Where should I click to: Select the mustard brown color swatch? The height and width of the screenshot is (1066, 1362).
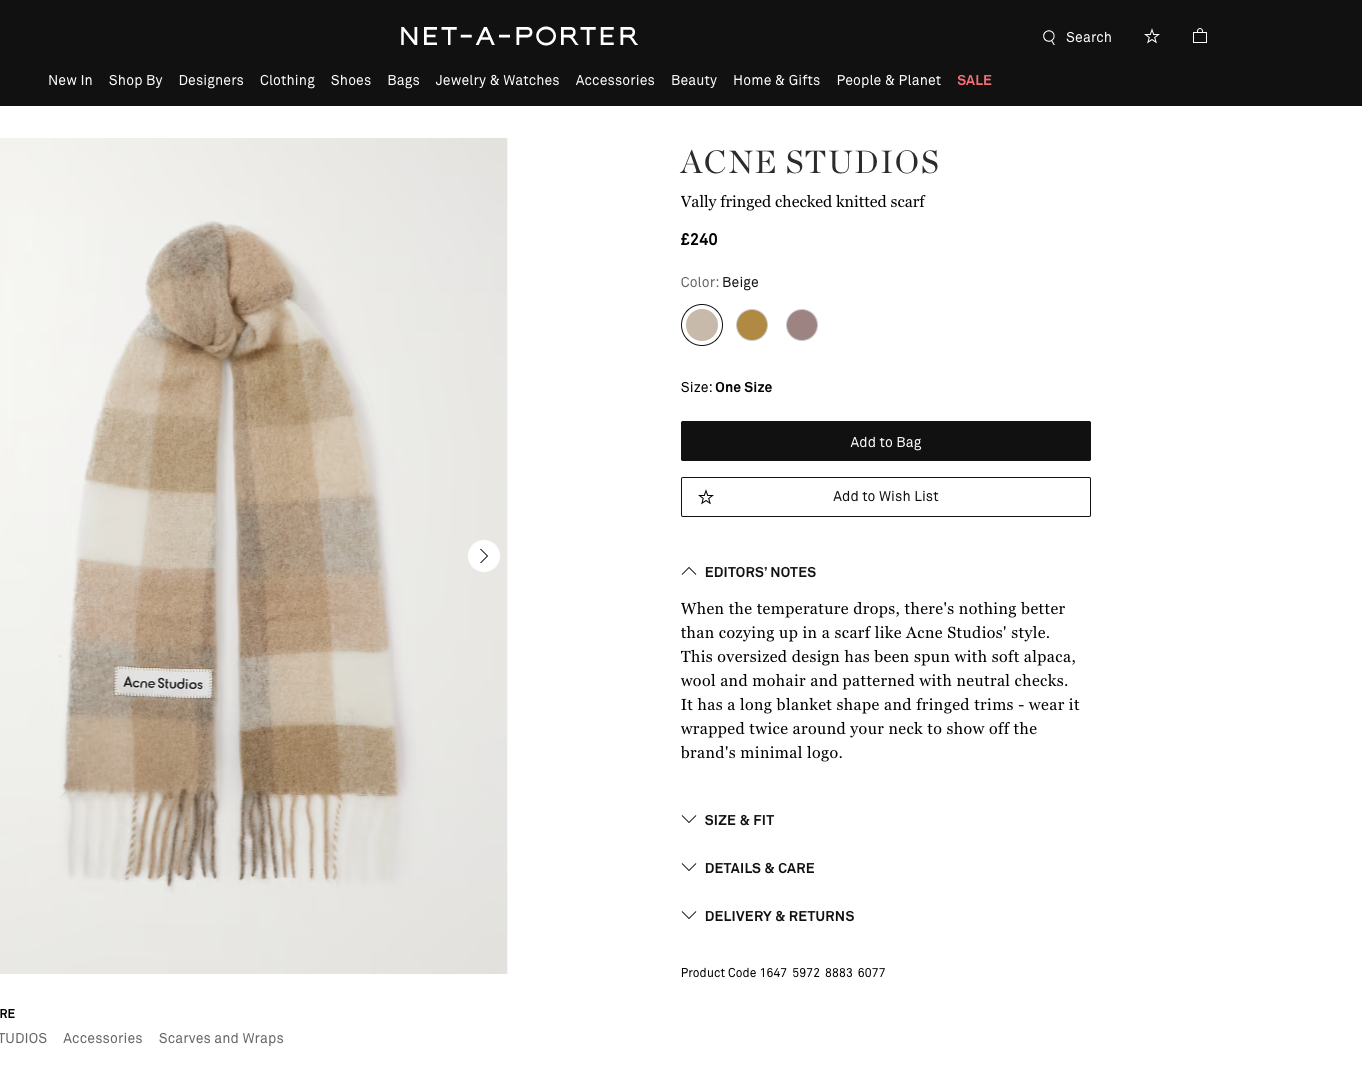point(752,325)
